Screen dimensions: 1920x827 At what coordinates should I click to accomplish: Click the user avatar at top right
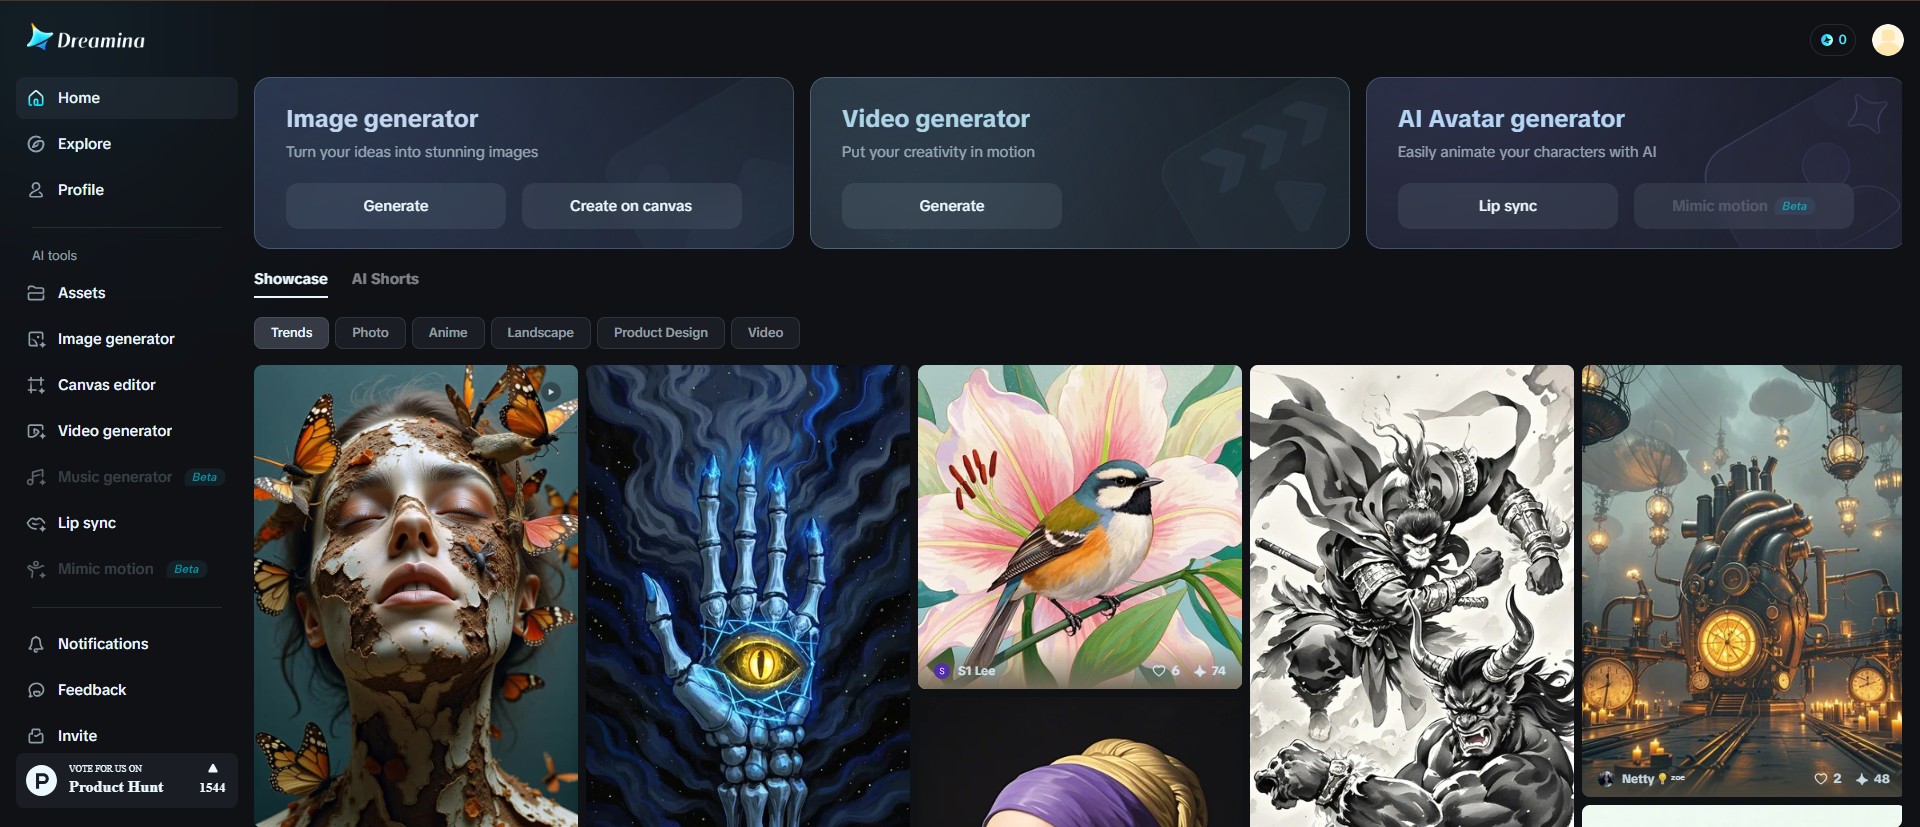click(1887, 40)
